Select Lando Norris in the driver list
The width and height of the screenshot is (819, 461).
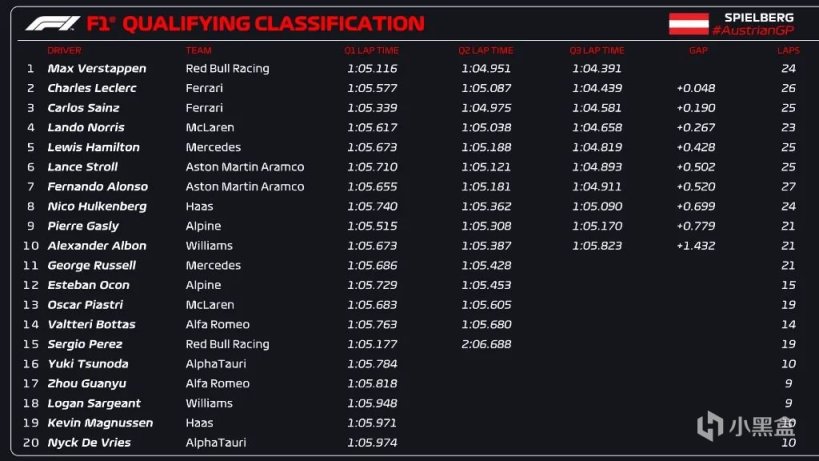coord(86,128)
